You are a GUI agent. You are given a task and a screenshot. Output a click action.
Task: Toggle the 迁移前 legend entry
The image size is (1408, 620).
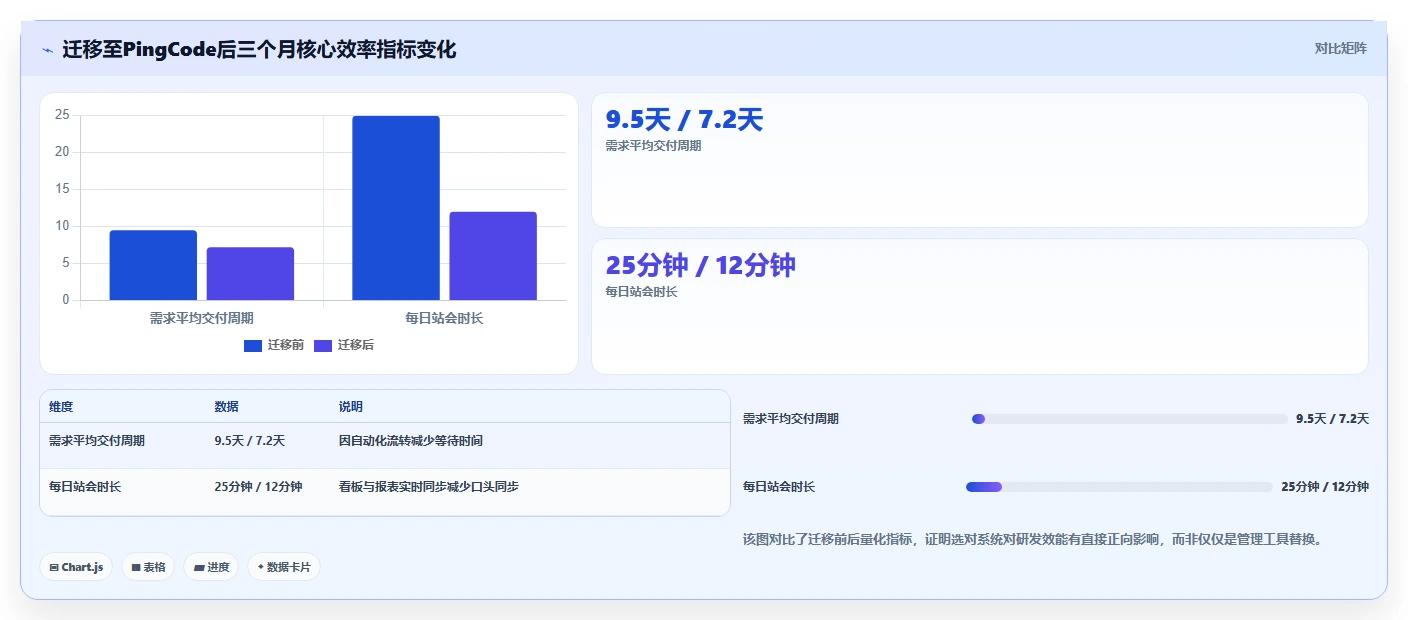(274, 345)
